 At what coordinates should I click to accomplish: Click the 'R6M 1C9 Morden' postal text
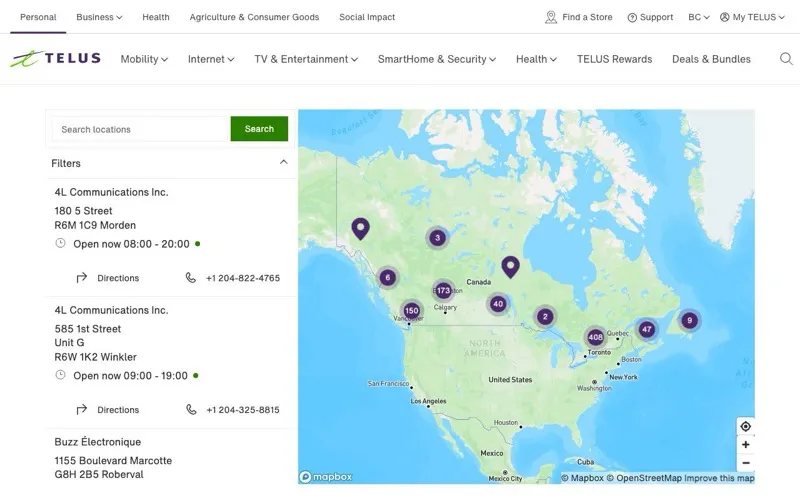95,226
